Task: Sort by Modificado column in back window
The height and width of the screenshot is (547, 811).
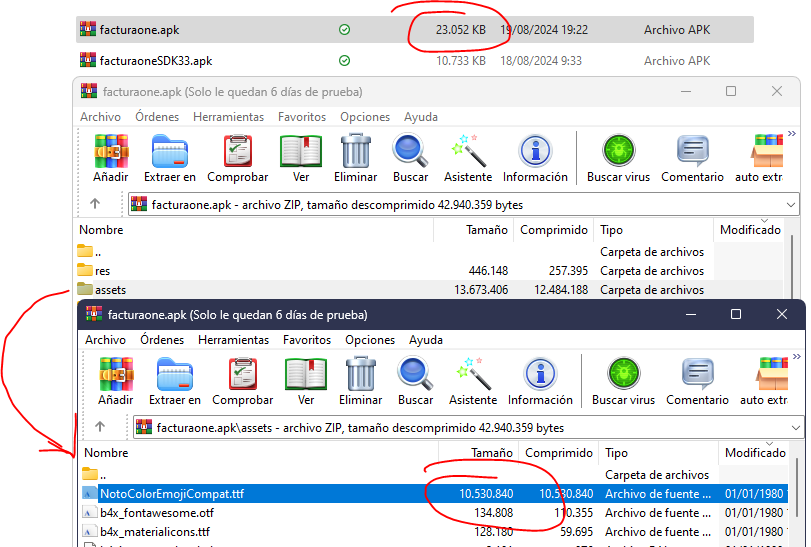Action: [x=748, y=230]
